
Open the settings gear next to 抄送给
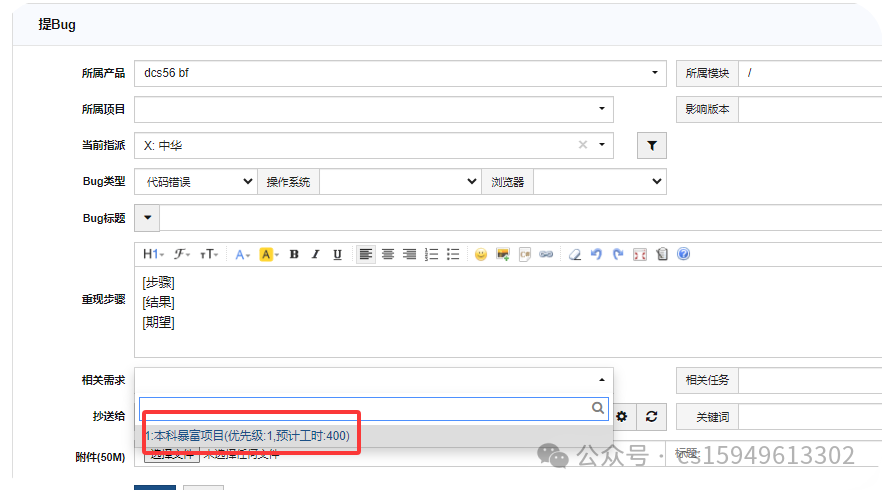click(x=622, y=417)
